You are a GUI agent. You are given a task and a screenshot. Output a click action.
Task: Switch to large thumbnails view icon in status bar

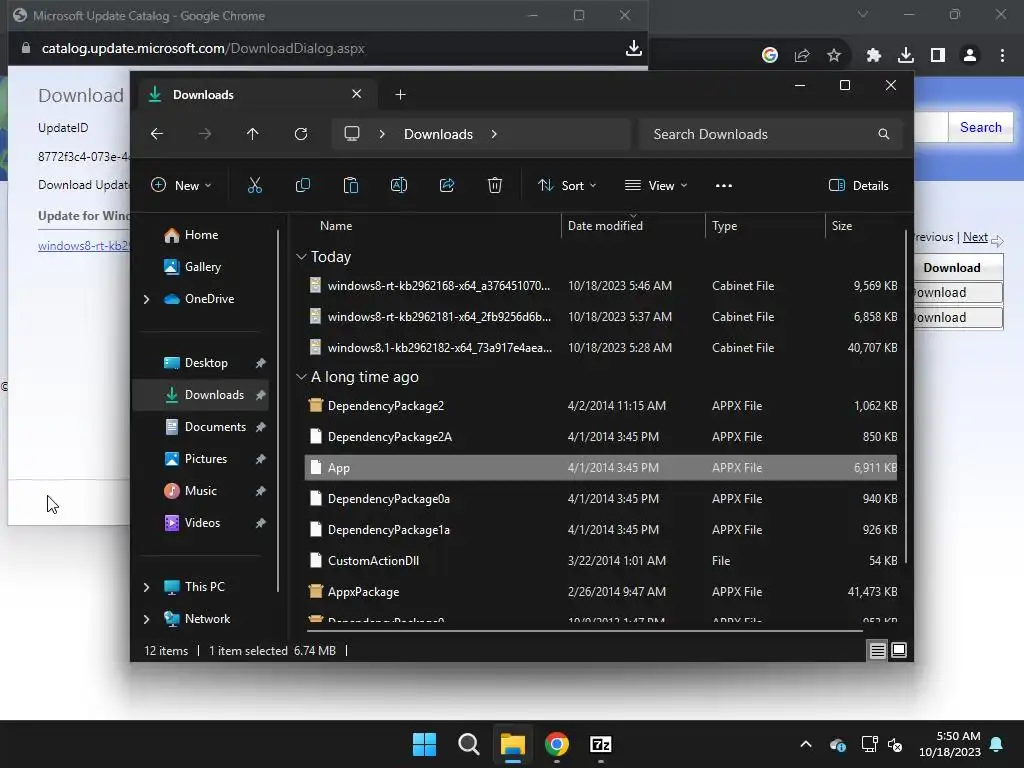point(899,650)
